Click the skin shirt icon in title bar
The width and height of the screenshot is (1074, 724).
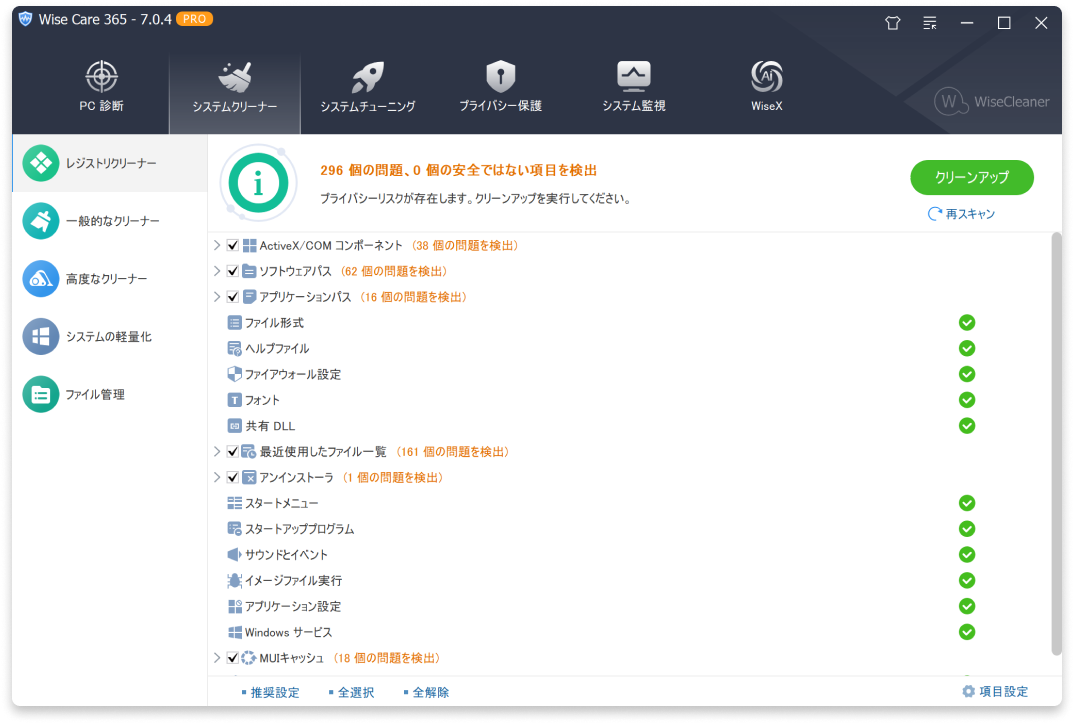tap(893, 23)
